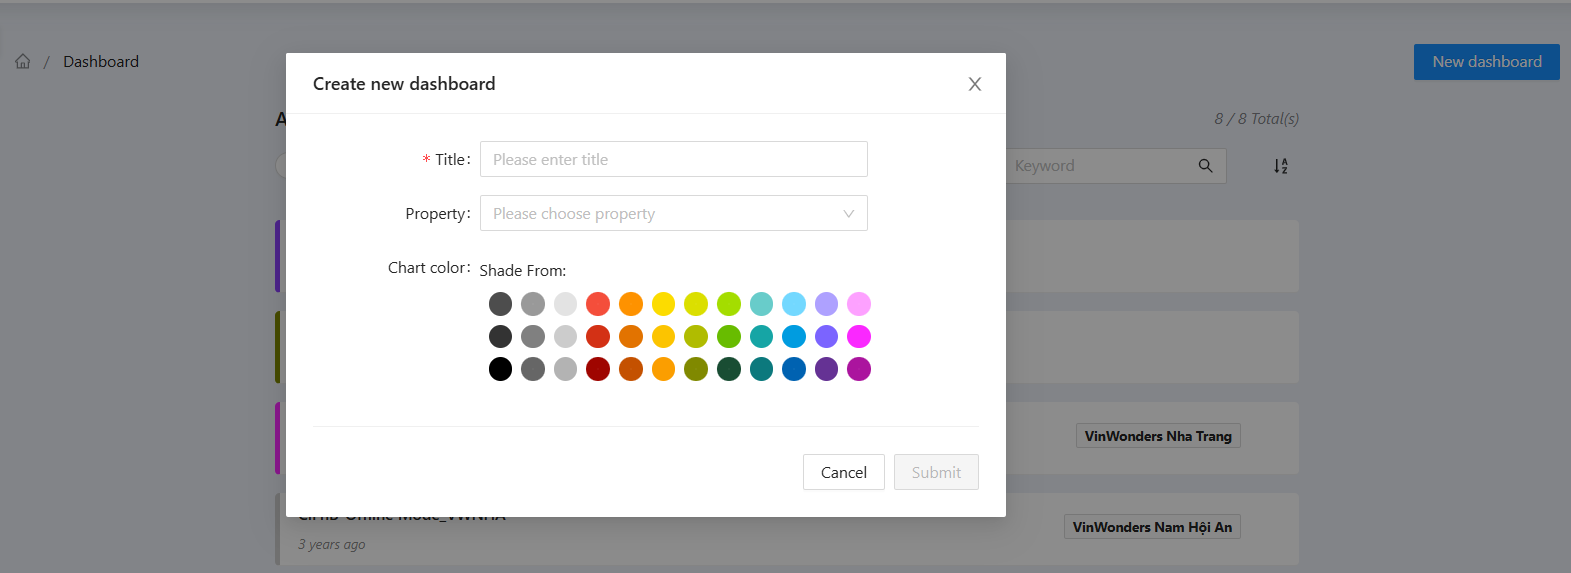Select the magenta swatch in middle row
Image resolution: width=1571 pixels, height=573 pixels.
click(x=859, y=336)
